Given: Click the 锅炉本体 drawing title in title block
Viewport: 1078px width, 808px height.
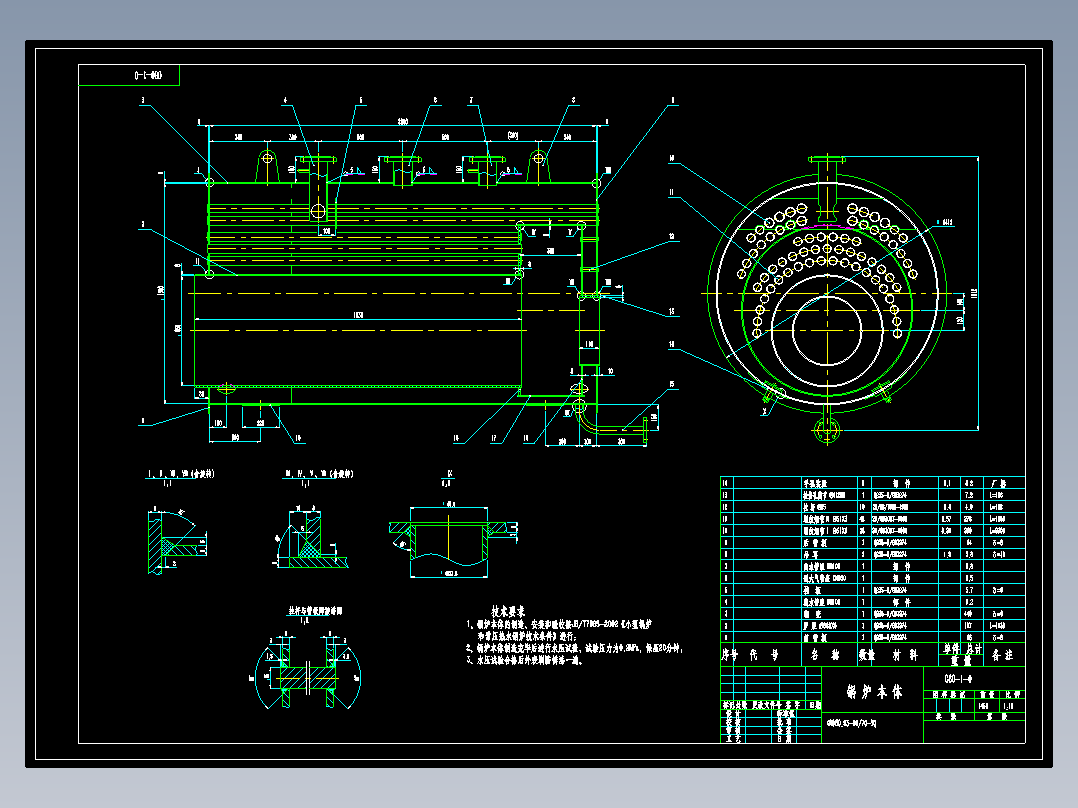Looking at the screenshot, I should tap(874, 692).
